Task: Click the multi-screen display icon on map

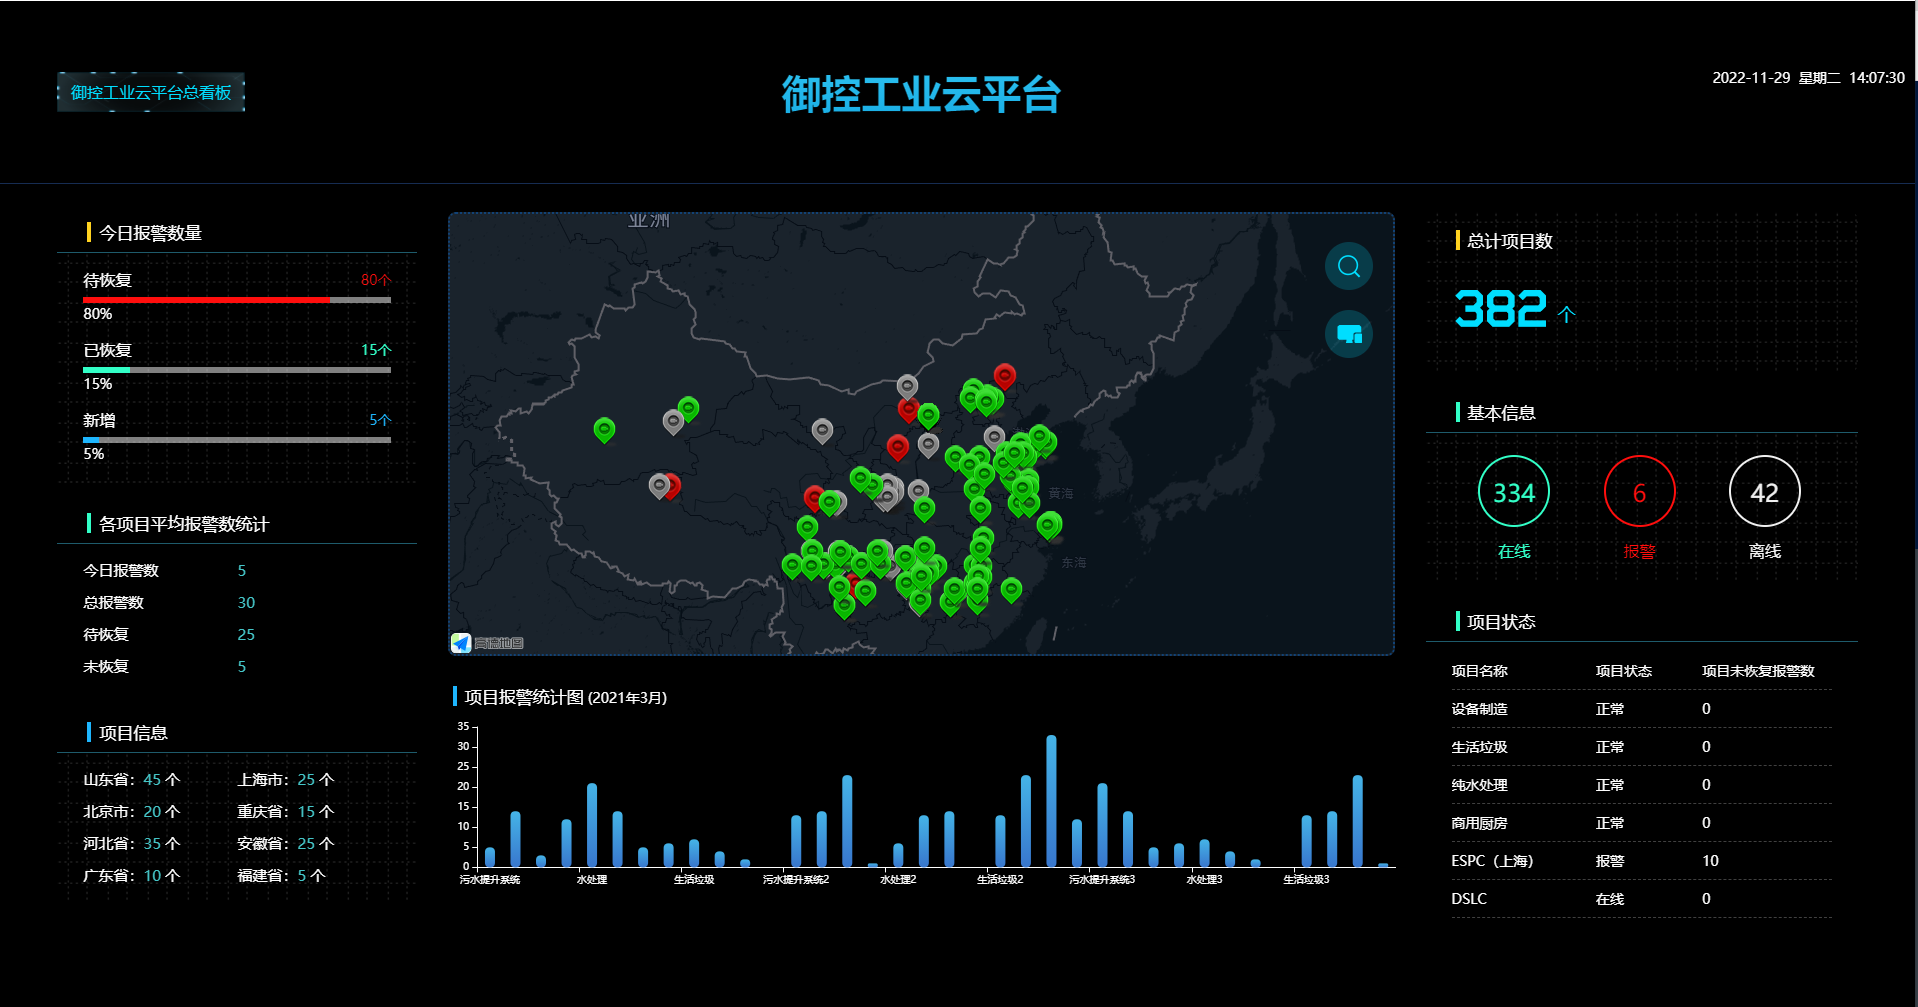Action: coord(1348,334)
